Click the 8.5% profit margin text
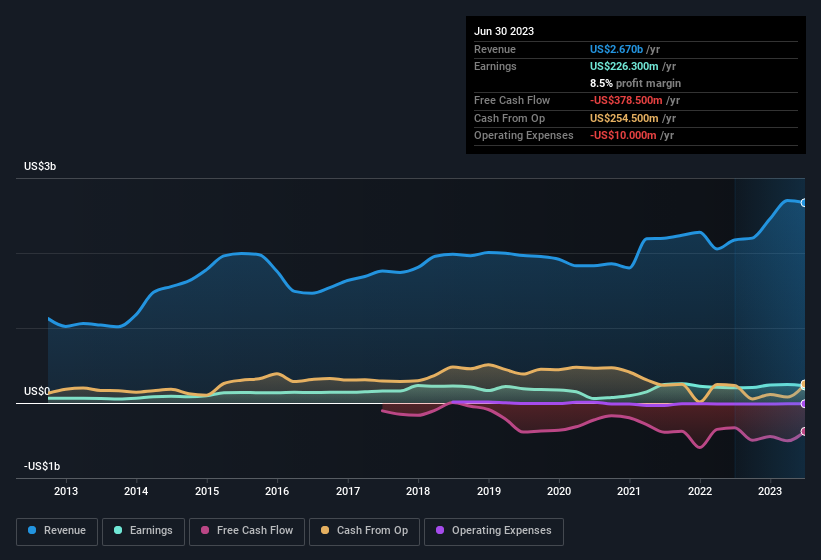 pyautogui.click(x=635, y=83)
